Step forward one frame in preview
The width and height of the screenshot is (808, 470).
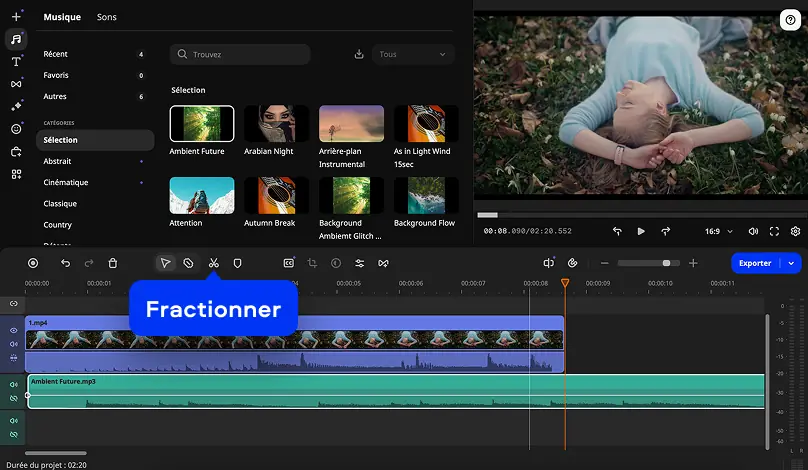665,231
